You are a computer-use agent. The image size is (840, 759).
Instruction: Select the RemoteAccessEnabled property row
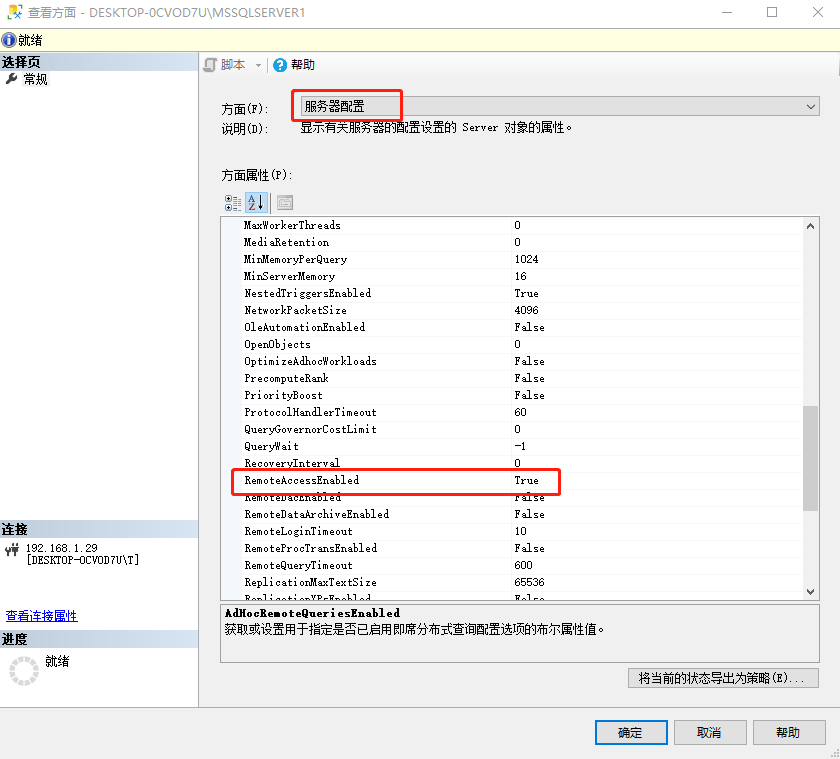(302, 481)
